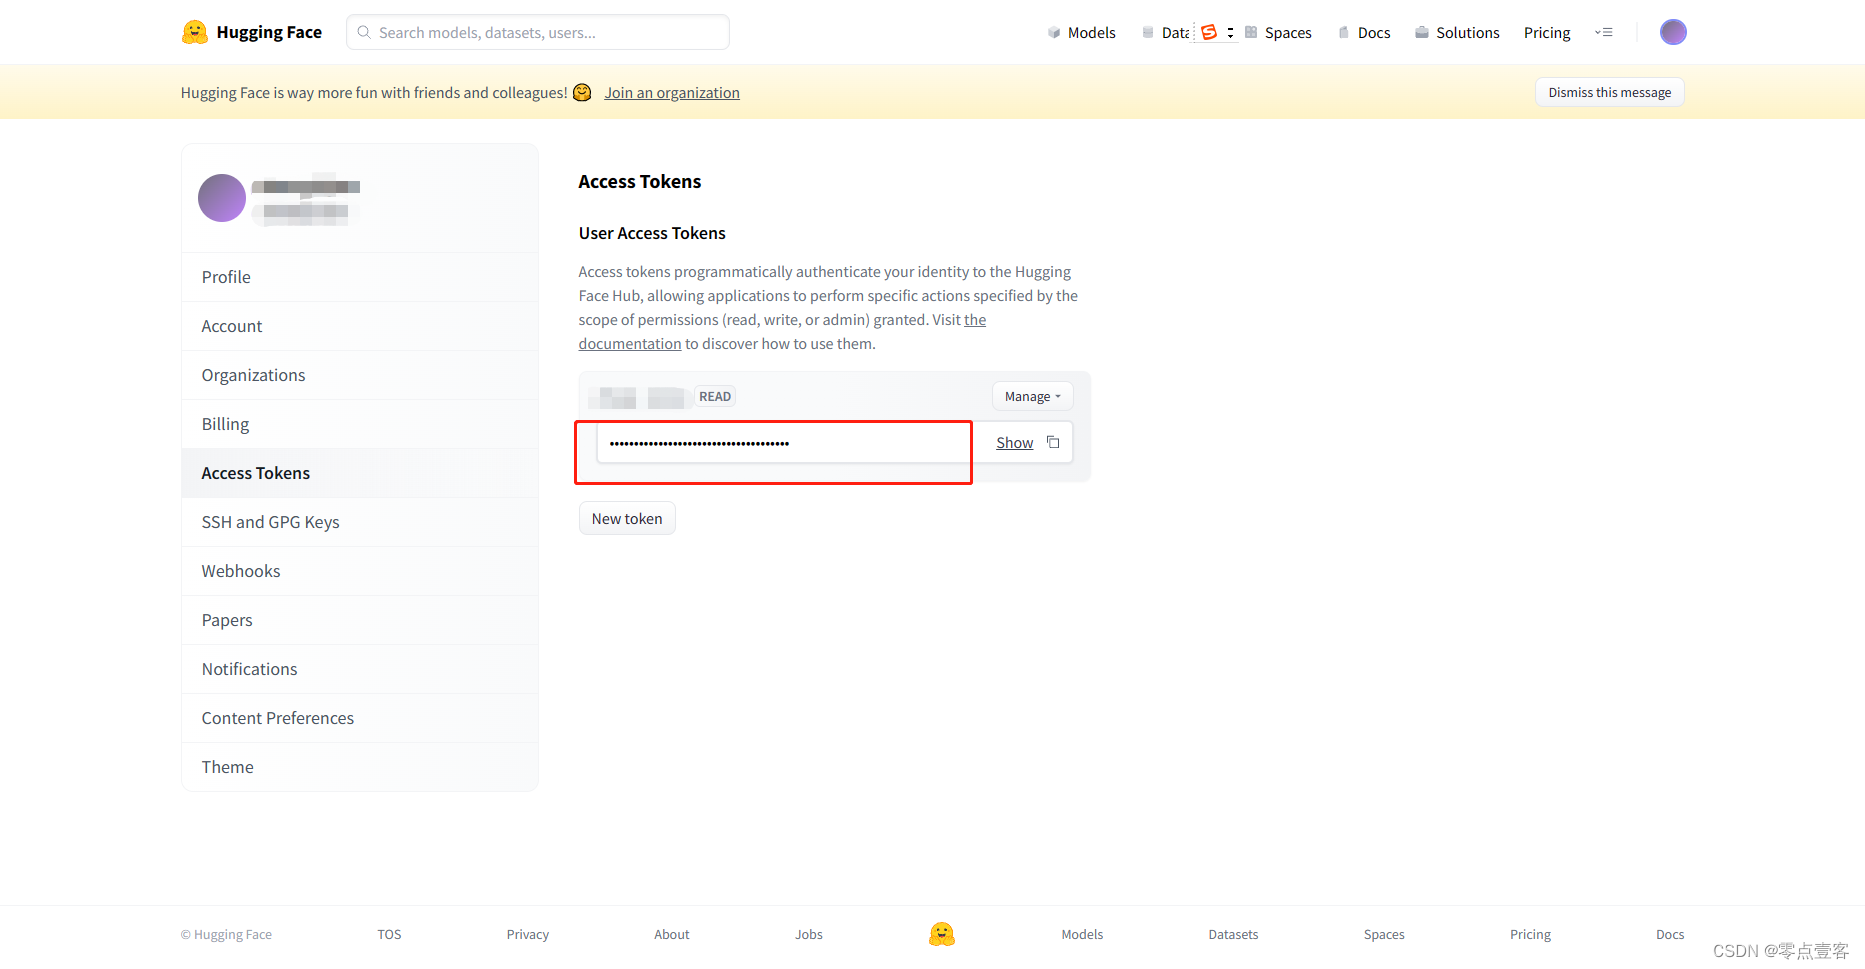Click the READ permission badge

[714, 395]
